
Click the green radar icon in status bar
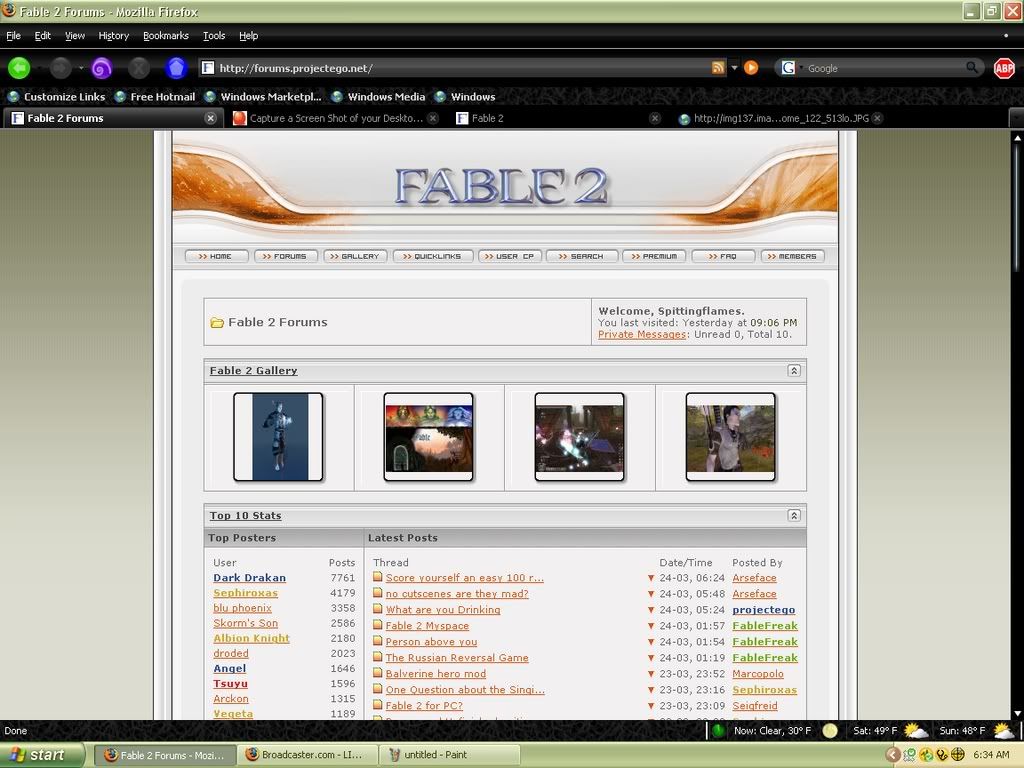718,731
